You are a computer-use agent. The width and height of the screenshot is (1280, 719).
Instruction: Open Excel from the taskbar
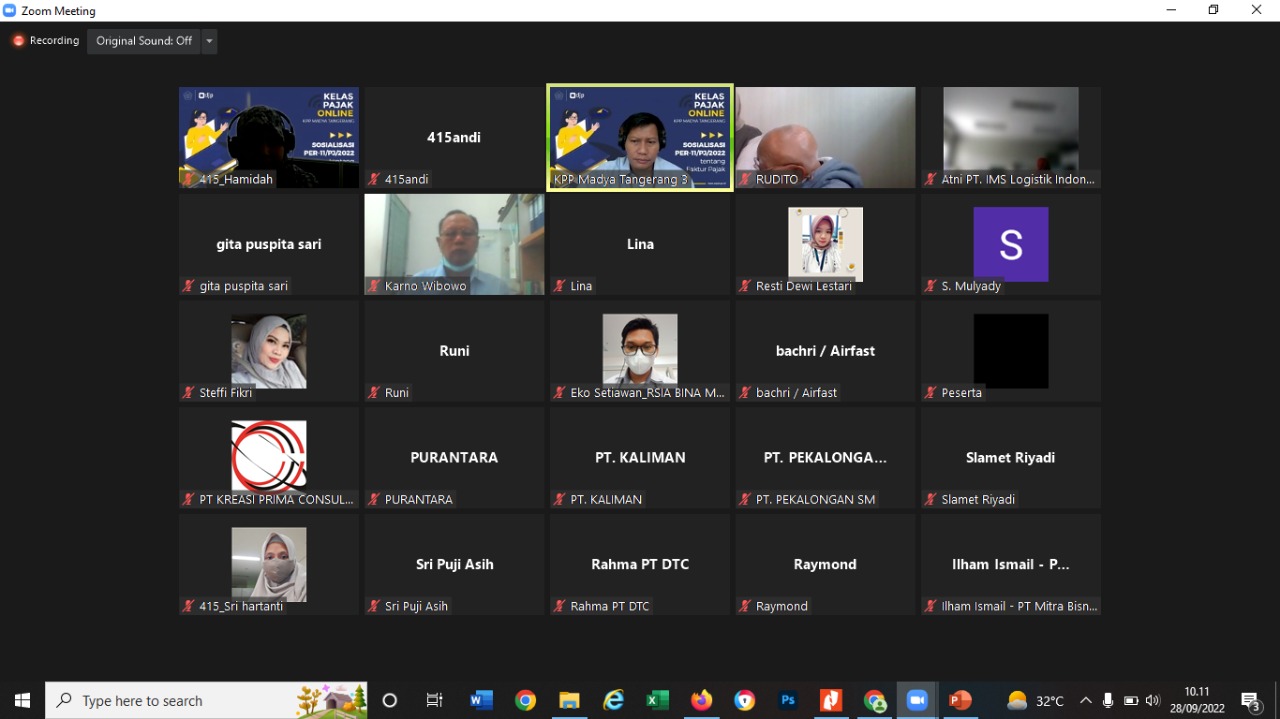(x=657, y=700)
